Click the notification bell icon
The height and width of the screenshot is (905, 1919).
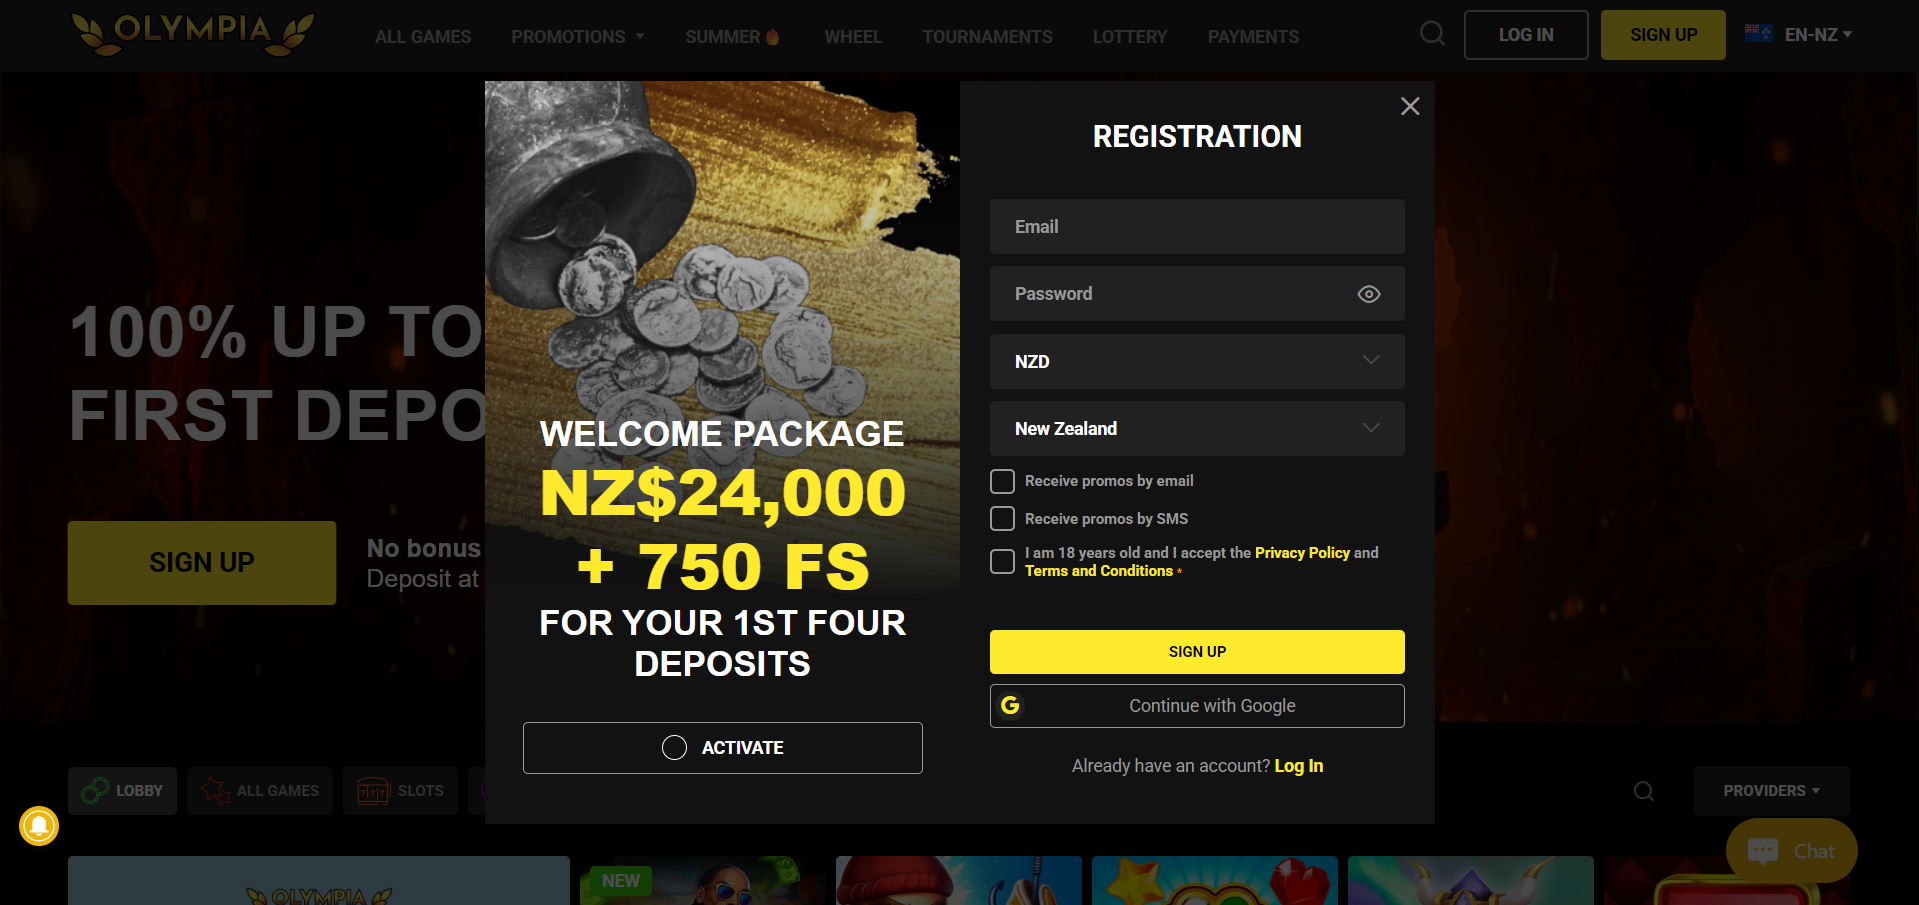pyautogui.click(x=39, y=826)
